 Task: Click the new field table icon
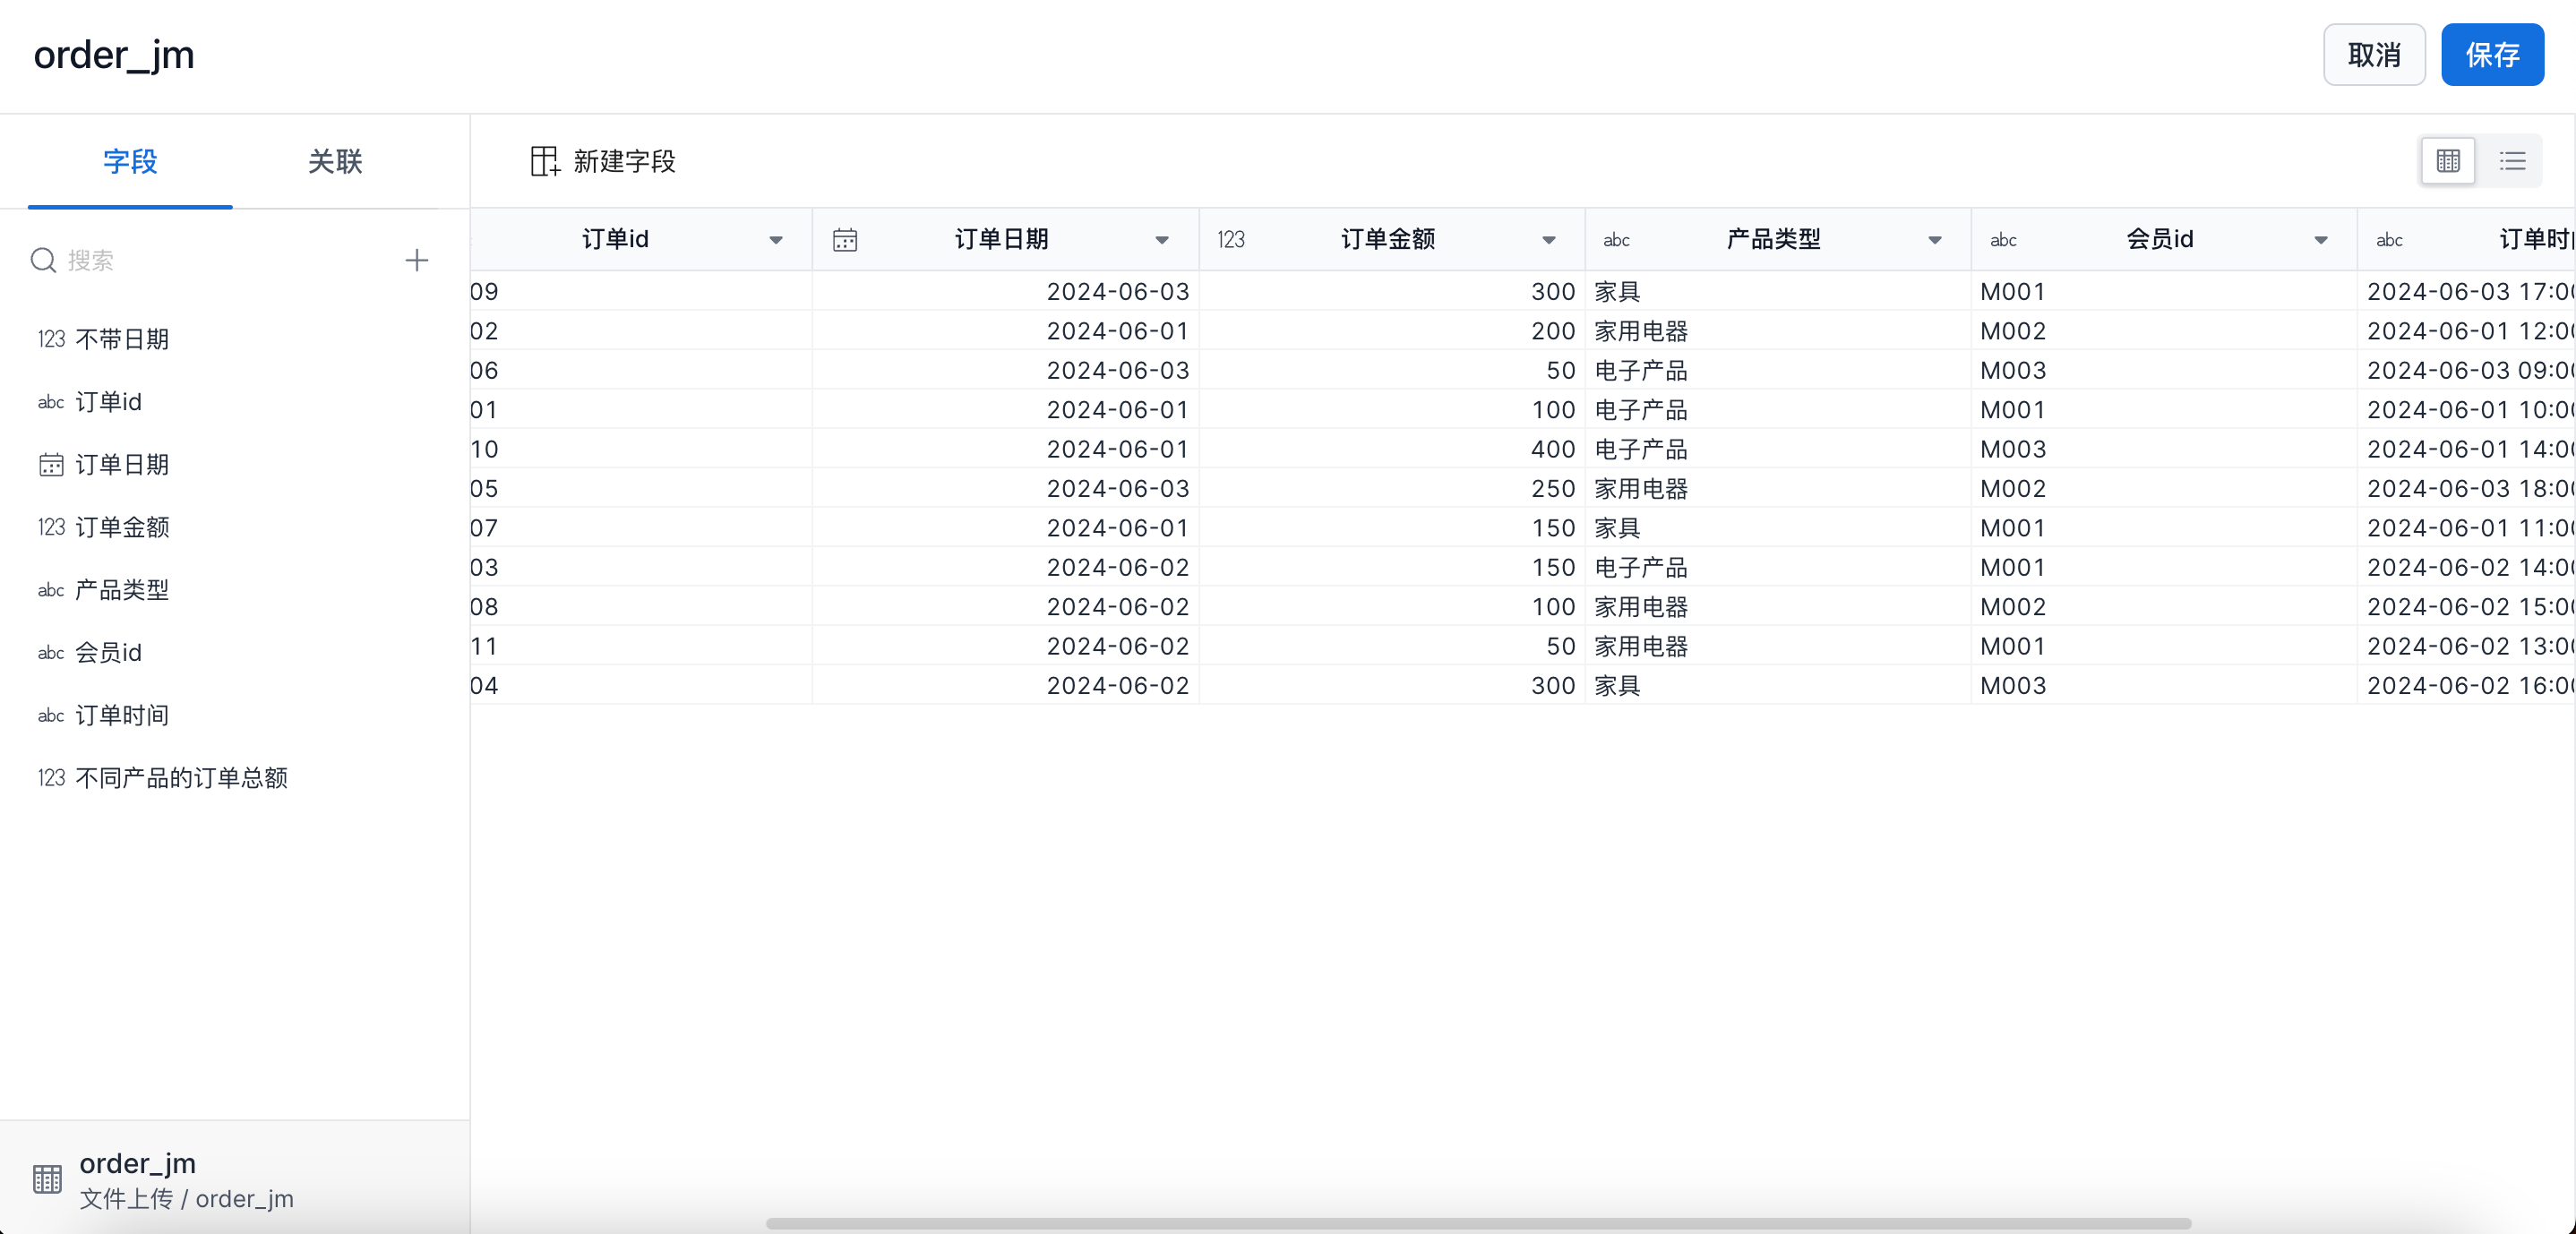tap(544, 161)
